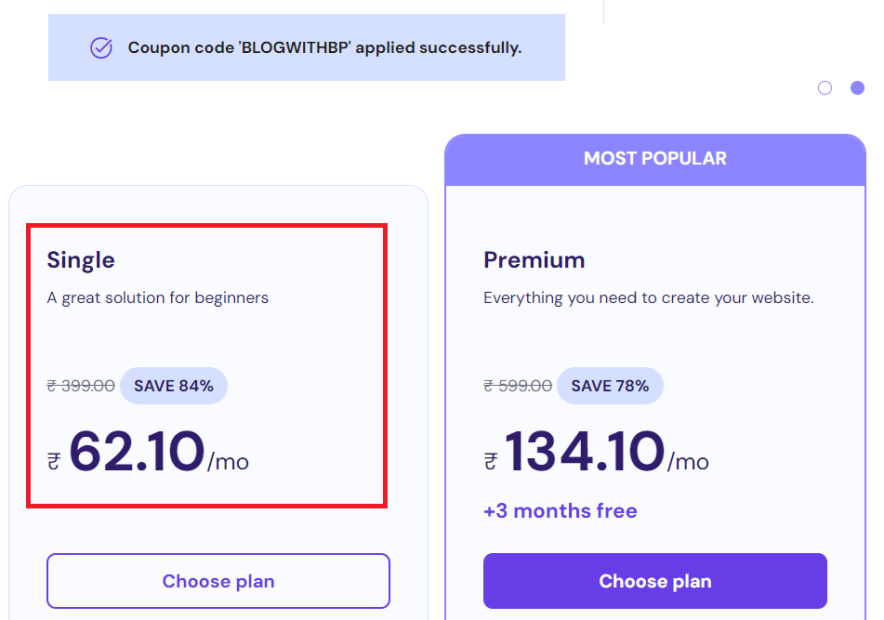Click the rupee symbol beside 134.10
This screenshot has width=884, height=620.
(491, 461)
